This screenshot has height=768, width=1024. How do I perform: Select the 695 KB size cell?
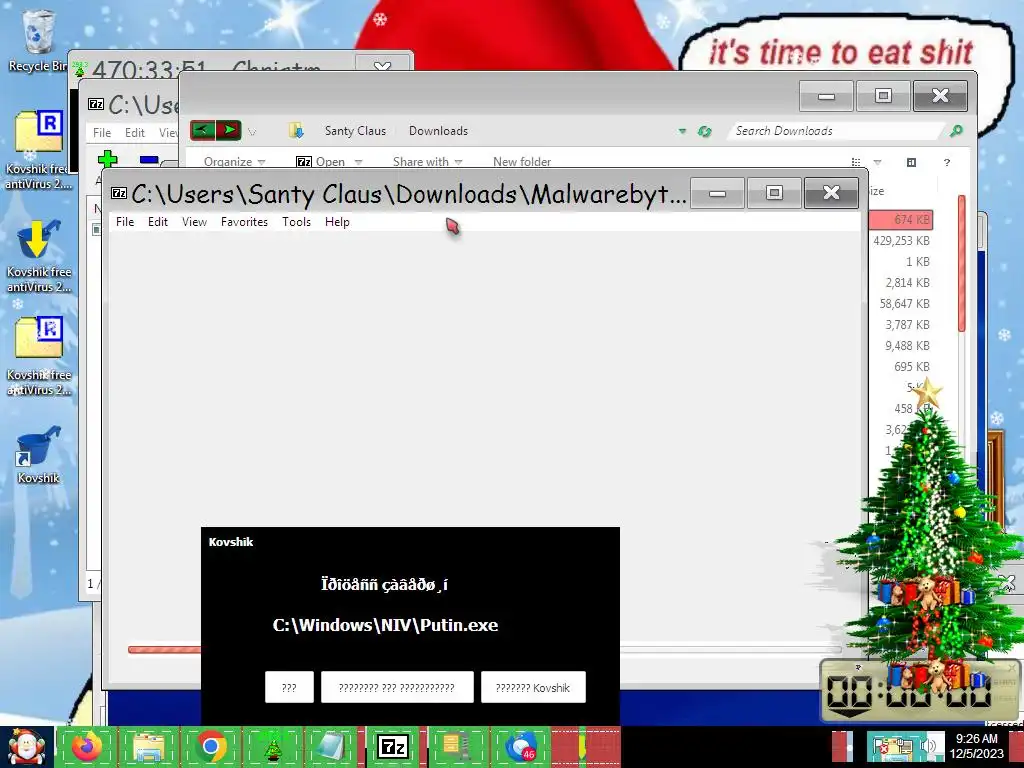click(x=912, y=366)
